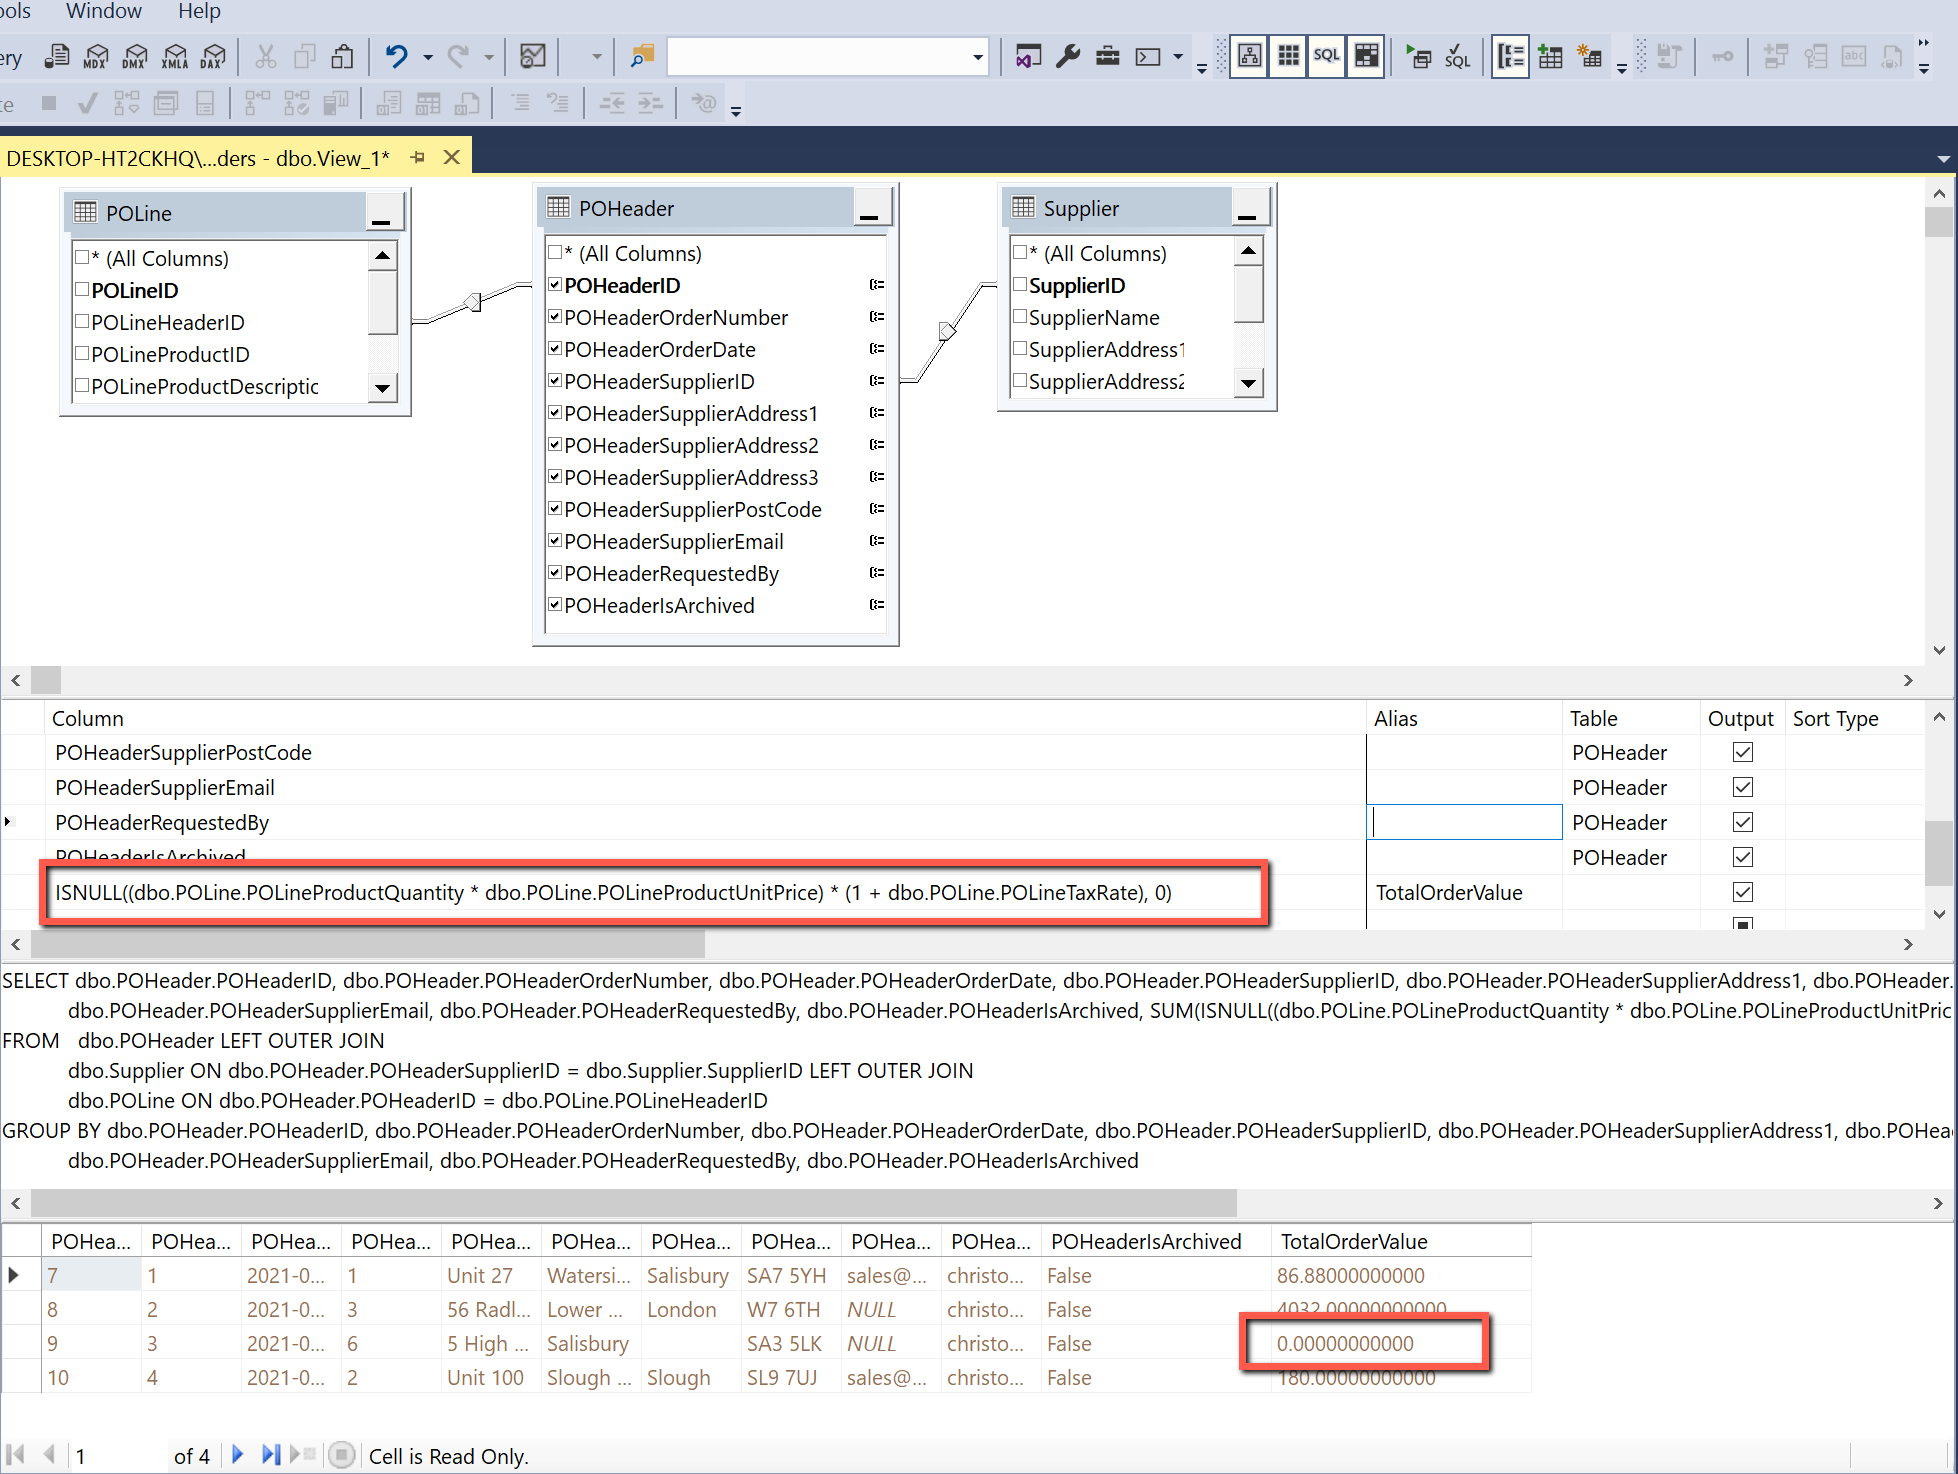This screenshot has height=1474, width=1958.
Task: Expand the toolbar search box dropdown
Action: click(x=976, y=57)
